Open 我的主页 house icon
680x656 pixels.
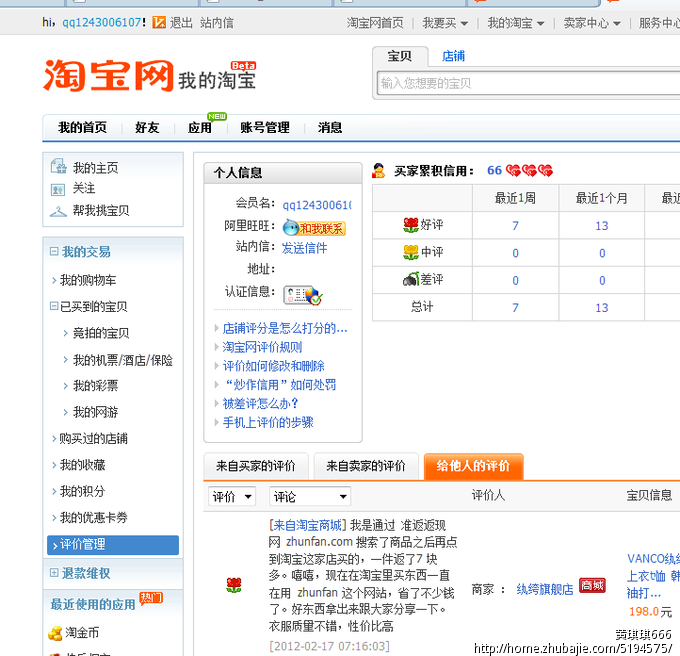point(58,166)
